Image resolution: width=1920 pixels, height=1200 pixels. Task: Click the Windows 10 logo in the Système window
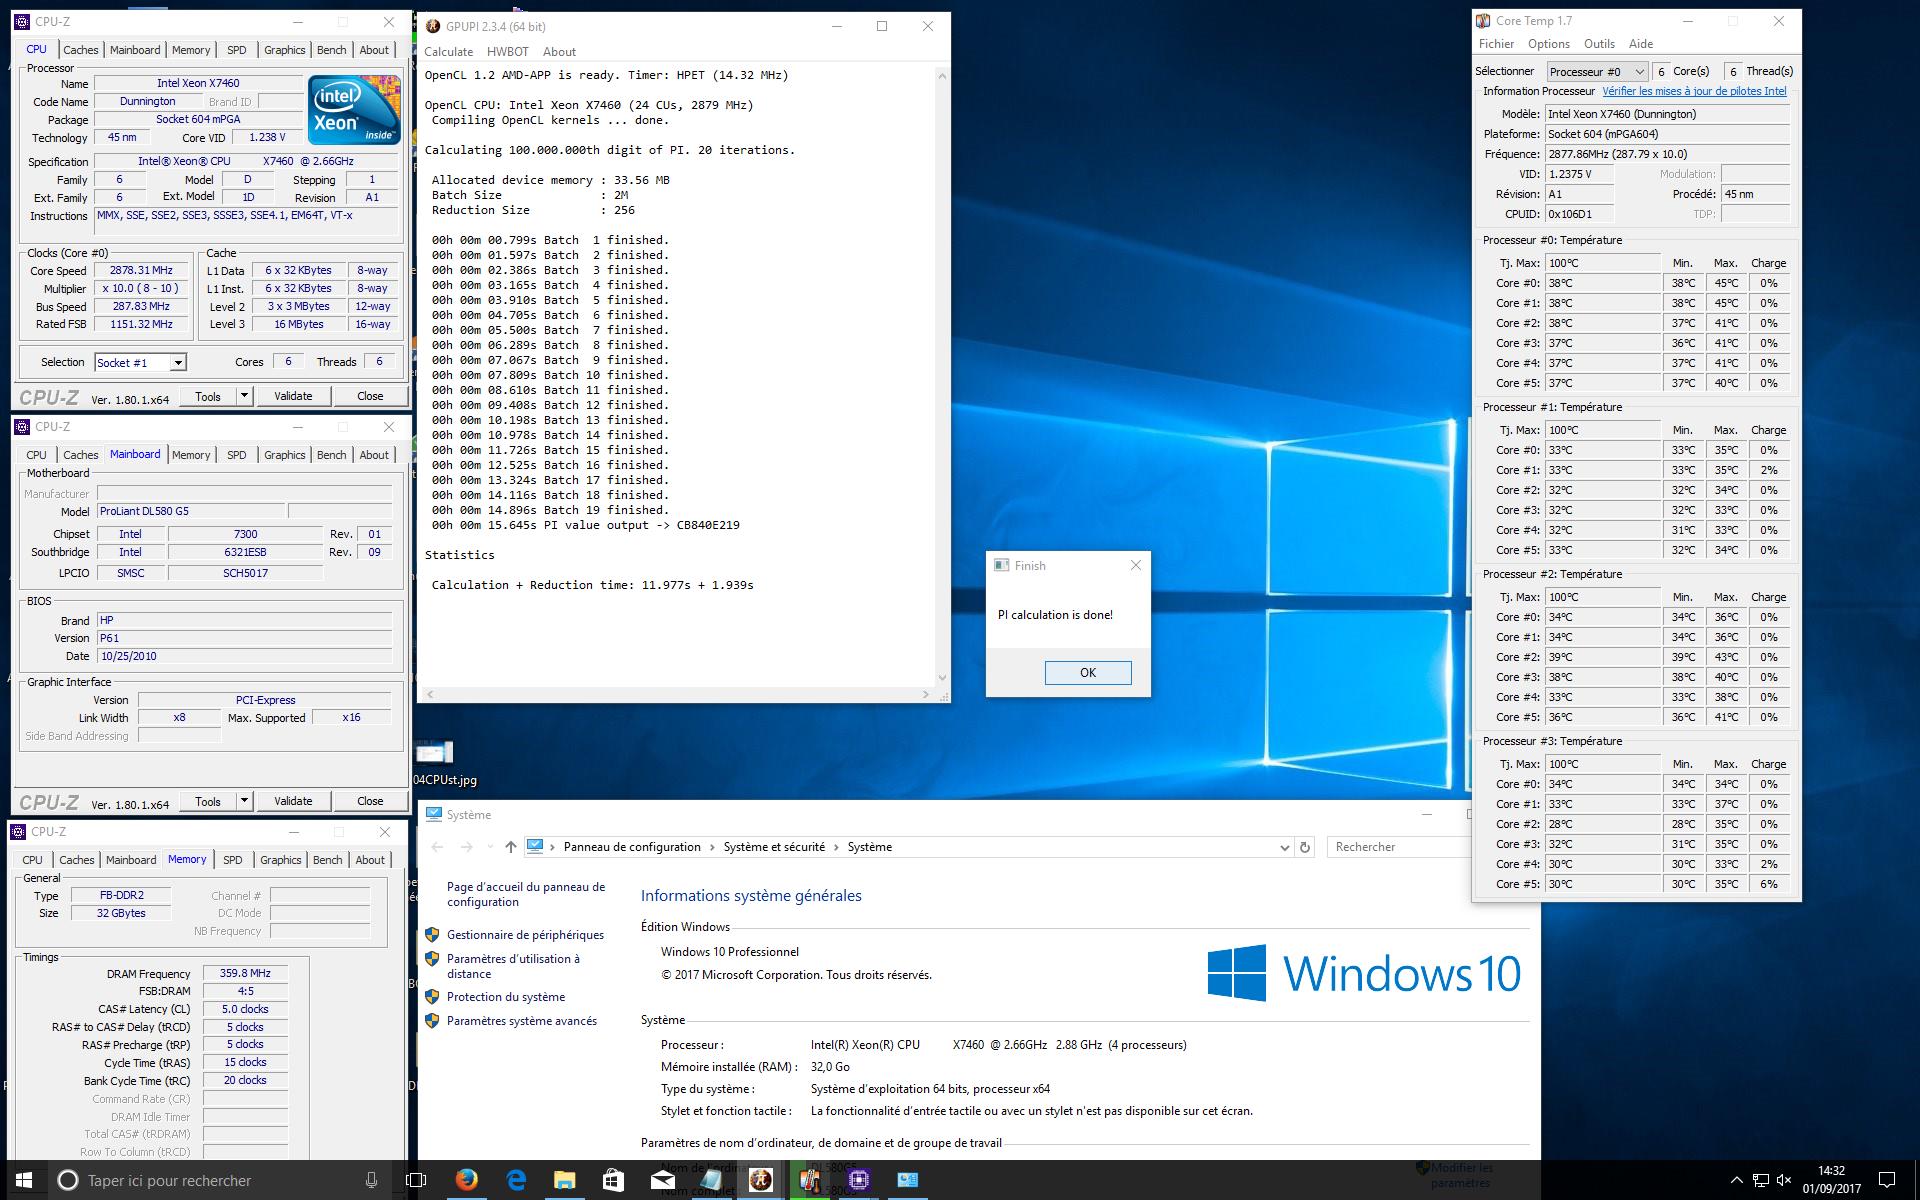(x=1364, y=973)
